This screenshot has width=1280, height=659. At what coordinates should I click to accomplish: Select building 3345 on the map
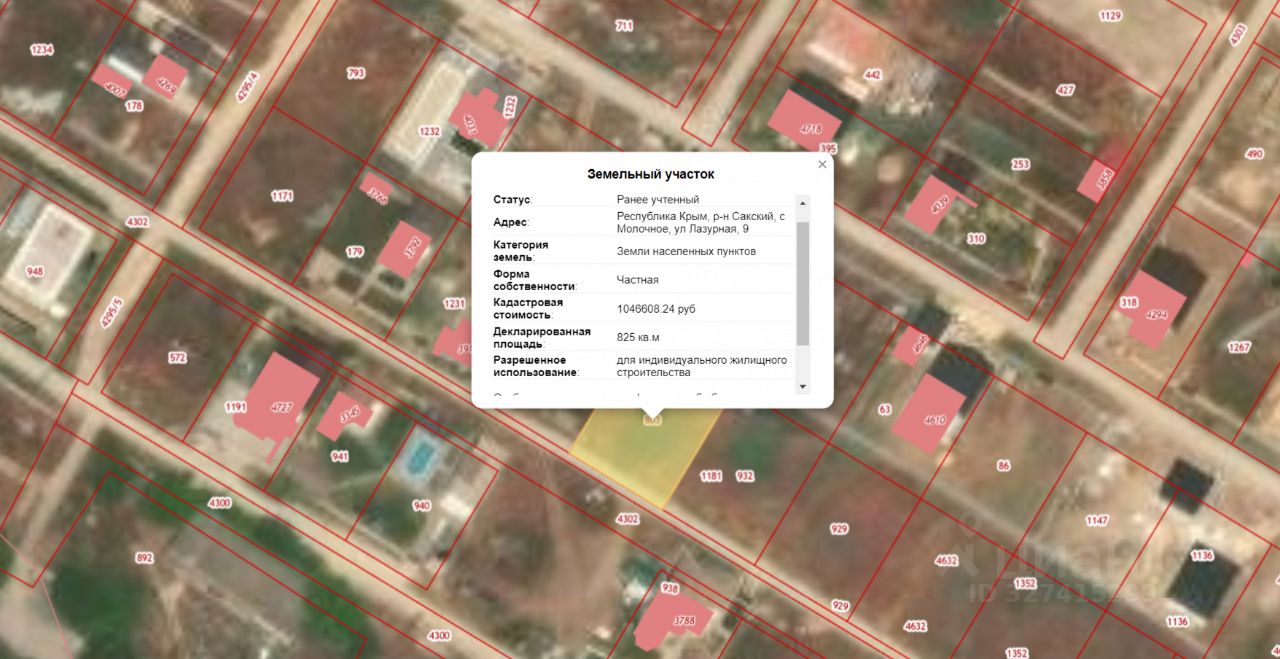[x=343, y=415]
